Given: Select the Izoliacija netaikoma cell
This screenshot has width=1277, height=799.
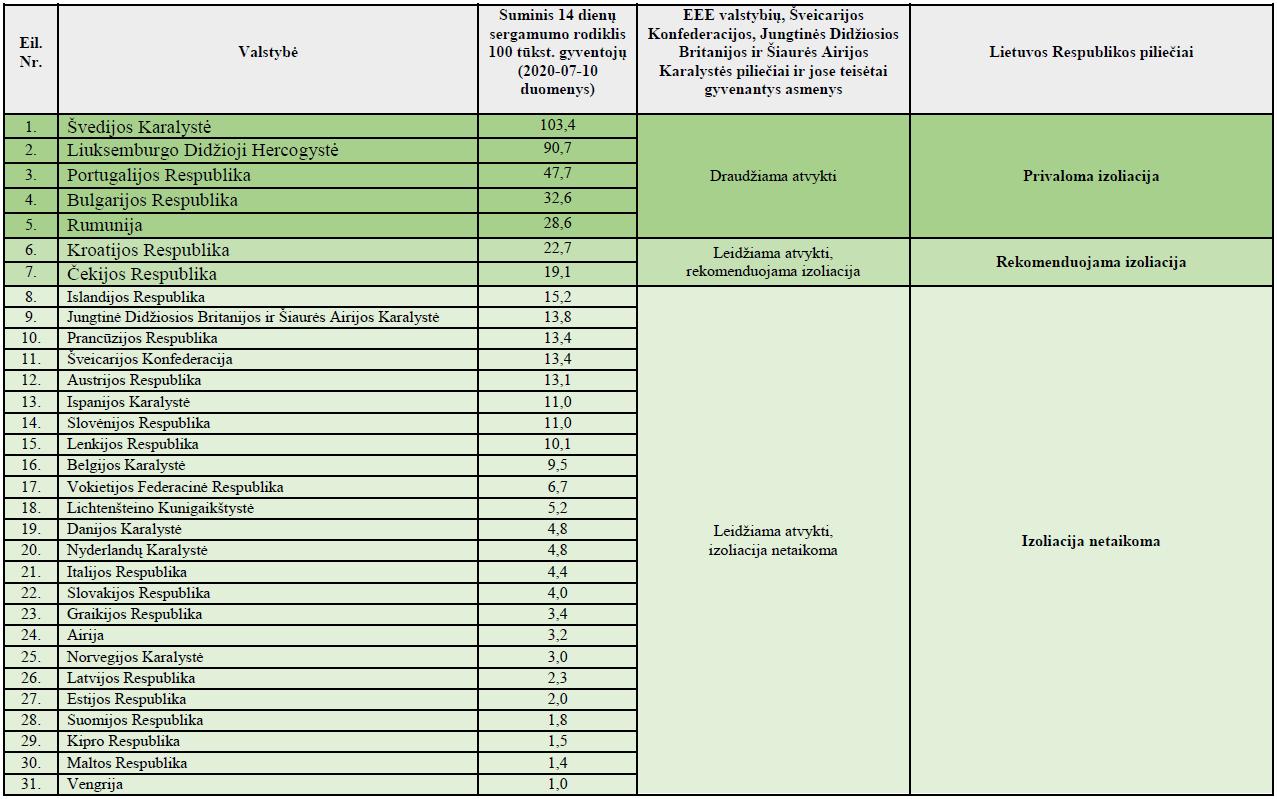Looking at the screenshot, I should [1091, 541].
